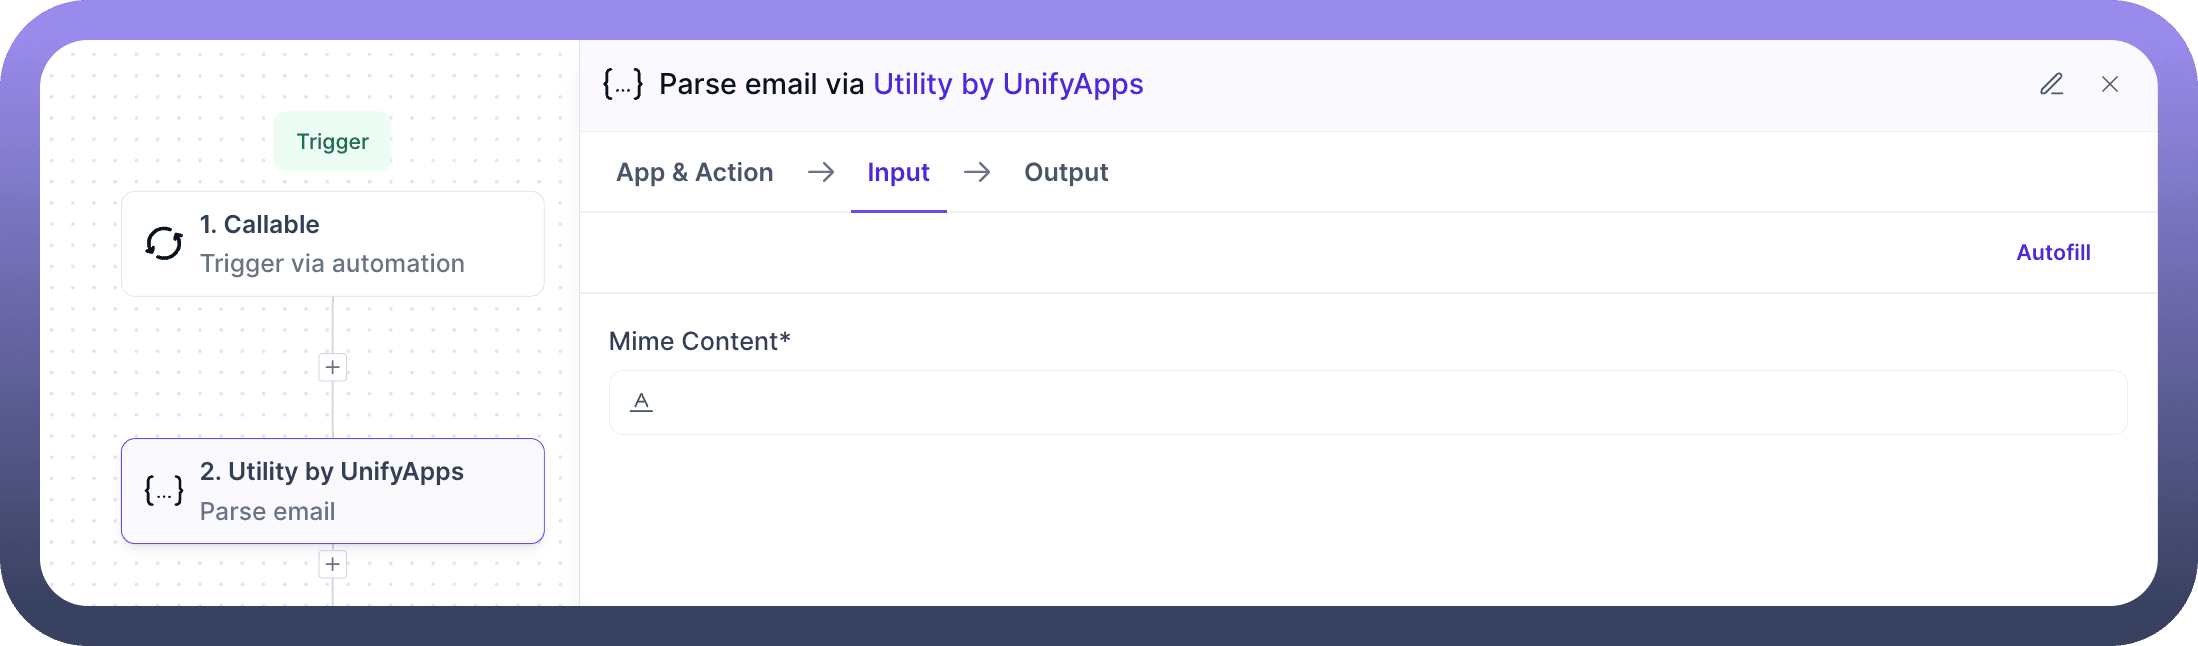The image size is (2198, 646).
Task: Click arrow between App & Action and Input
Action: [x=821, y=173]
